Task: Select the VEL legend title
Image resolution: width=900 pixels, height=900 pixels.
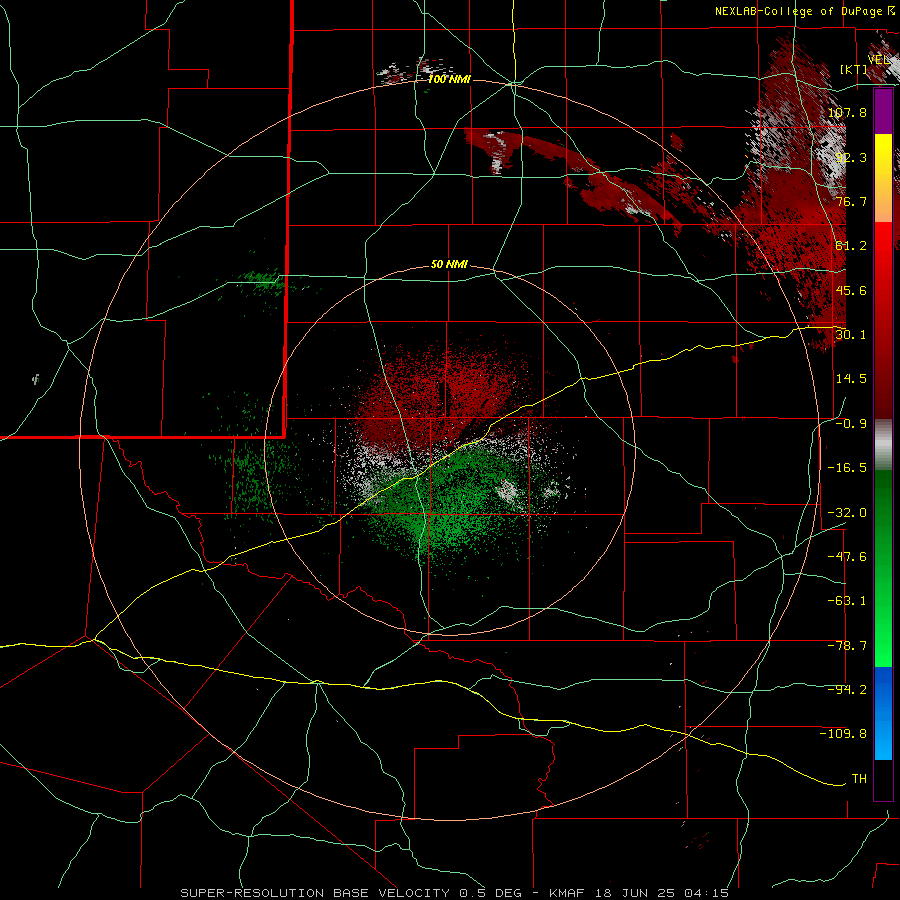Action: [x=878, y=59]
